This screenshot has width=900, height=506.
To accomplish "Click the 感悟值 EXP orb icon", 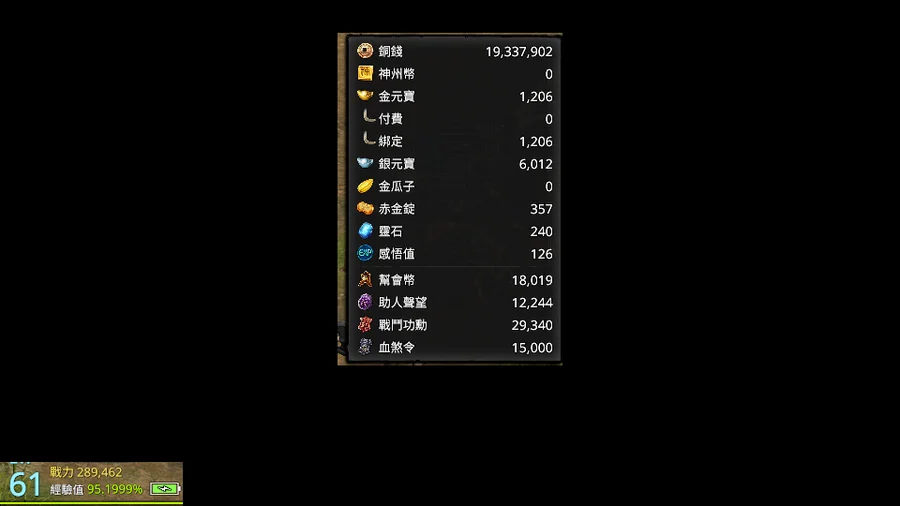I will (365, 253).
